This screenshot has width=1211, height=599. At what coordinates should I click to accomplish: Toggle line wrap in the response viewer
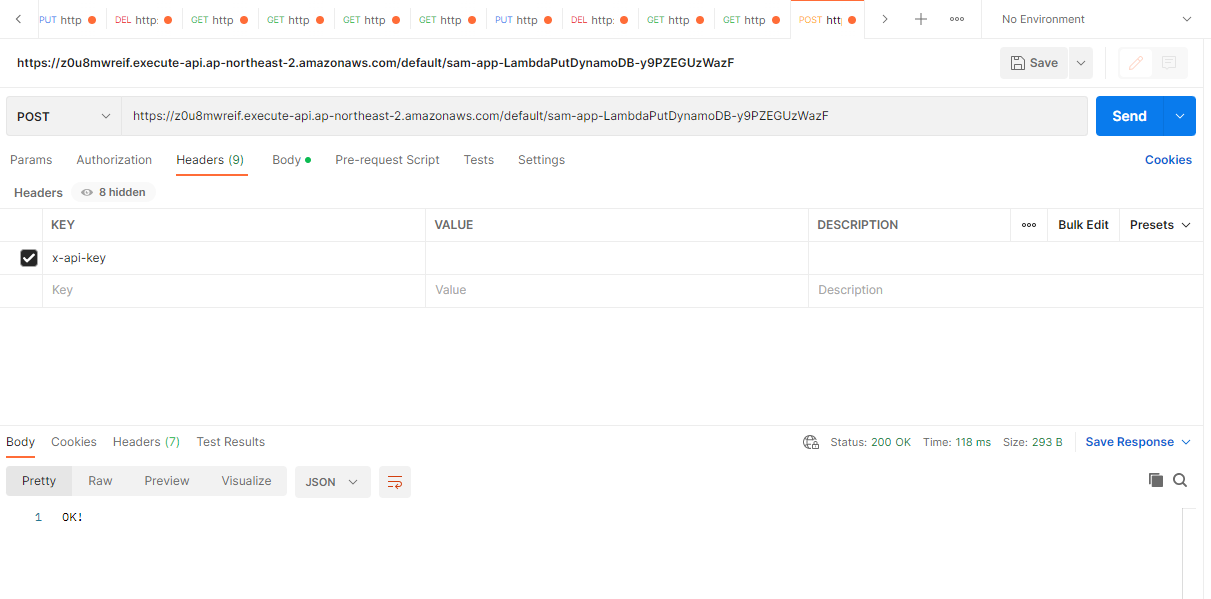tap(395, 481)
